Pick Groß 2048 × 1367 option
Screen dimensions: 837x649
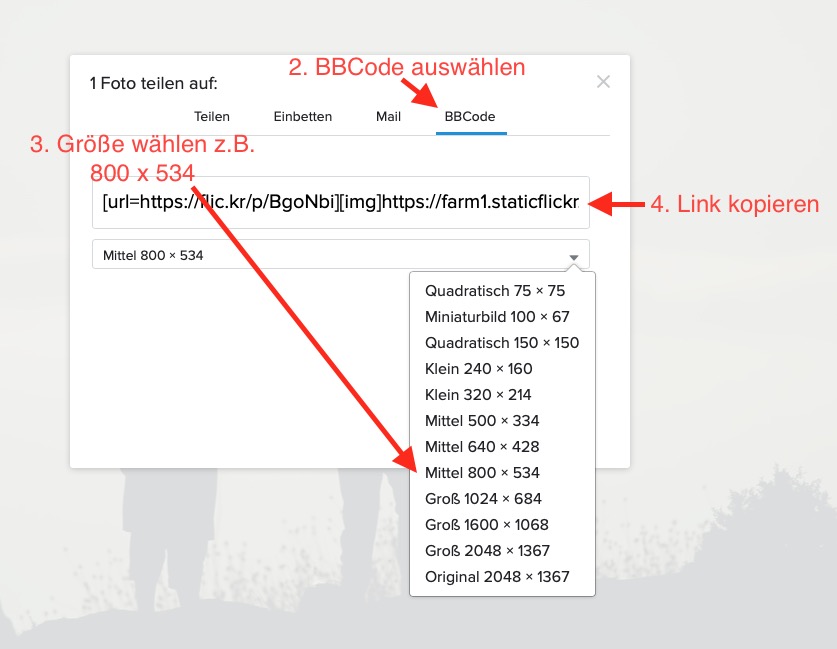point(487,551)
